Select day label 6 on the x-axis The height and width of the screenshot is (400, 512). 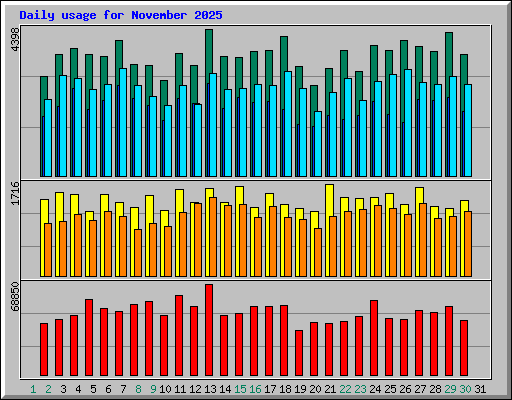point(108,389)
